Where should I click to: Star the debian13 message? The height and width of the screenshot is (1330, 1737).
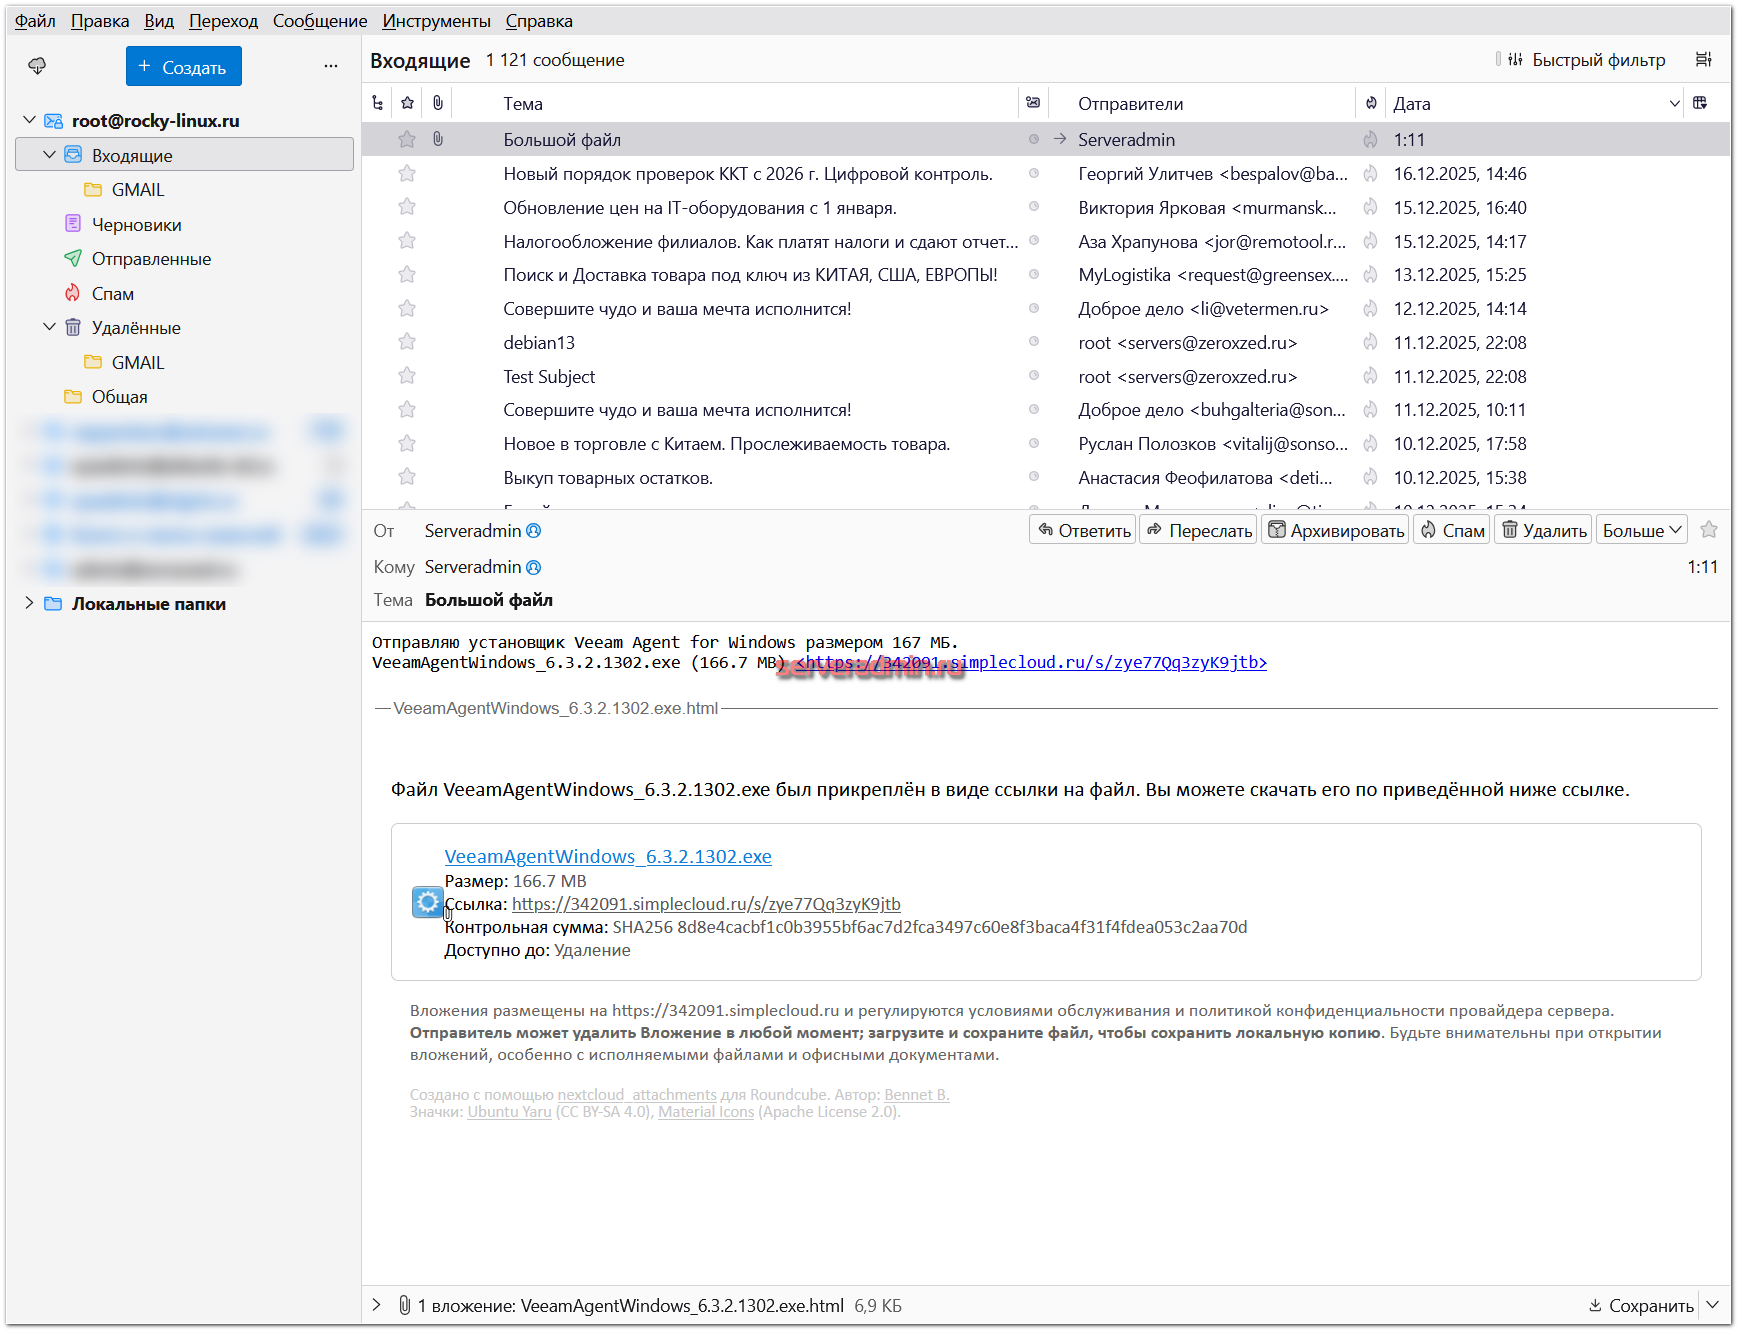coord(407,342)
